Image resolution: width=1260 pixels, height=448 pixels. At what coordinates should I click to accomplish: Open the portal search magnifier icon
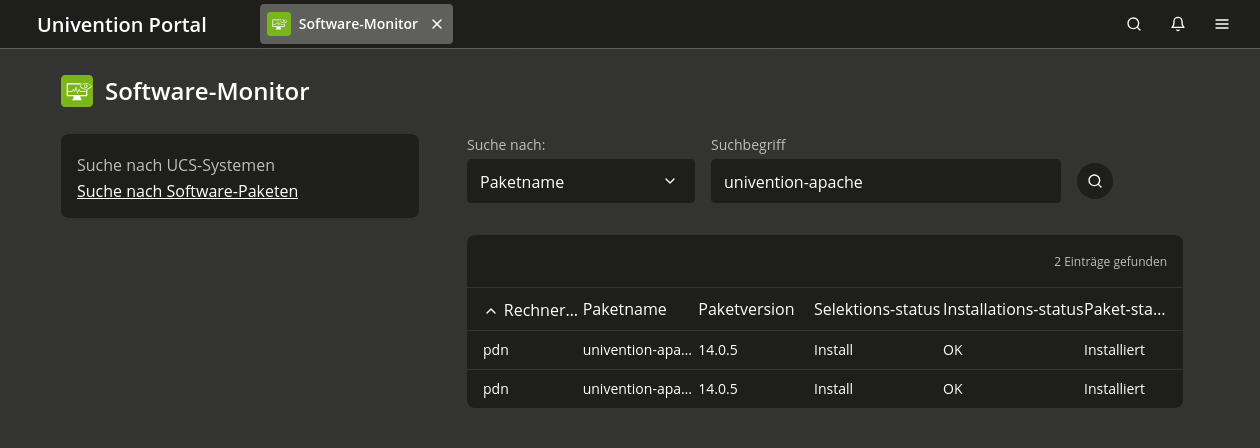tap(1134, 24)
